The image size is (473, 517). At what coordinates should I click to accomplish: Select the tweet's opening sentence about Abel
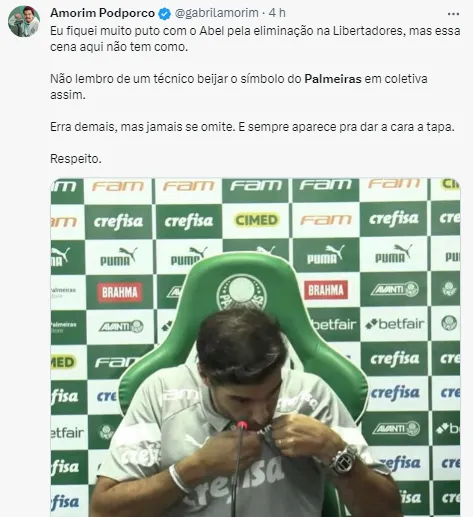pos(255,39)
